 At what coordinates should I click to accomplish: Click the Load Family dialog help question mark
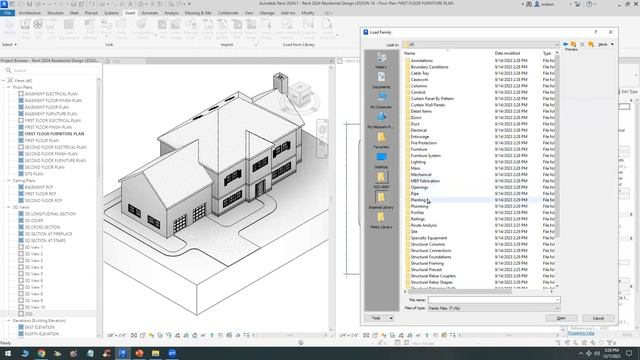596,32
